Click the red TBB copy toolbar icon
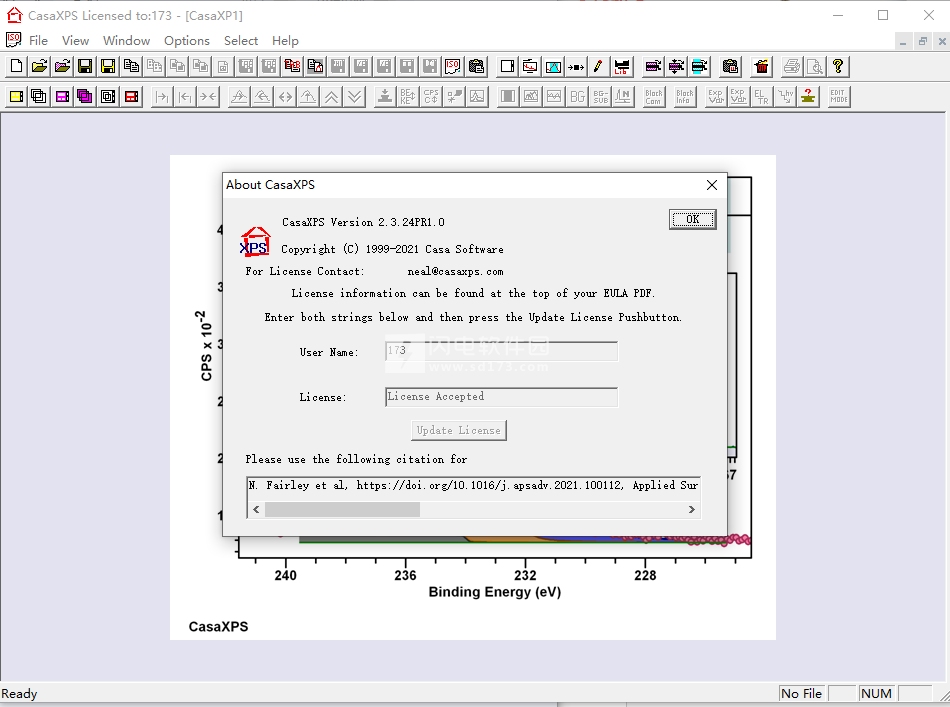The height and width of the screenshot is (707, 950). tap(292, 66)
